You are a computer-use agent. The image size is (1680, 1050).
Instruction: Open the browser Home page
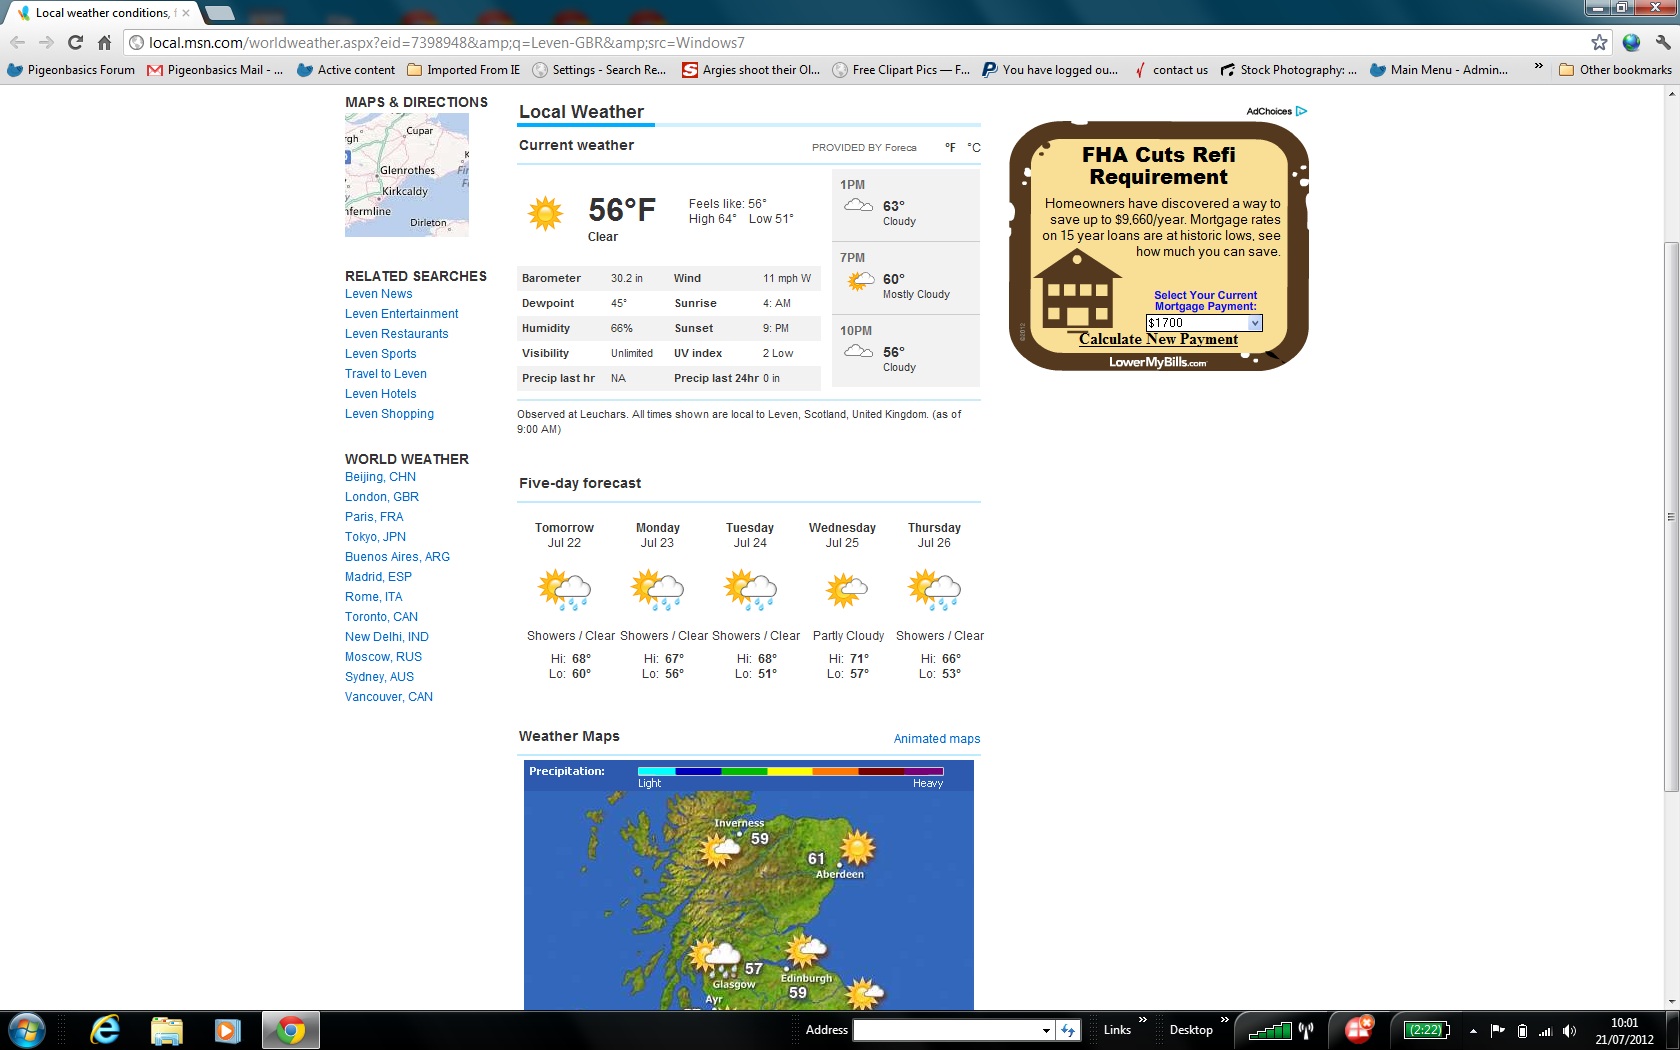[104, 42]
